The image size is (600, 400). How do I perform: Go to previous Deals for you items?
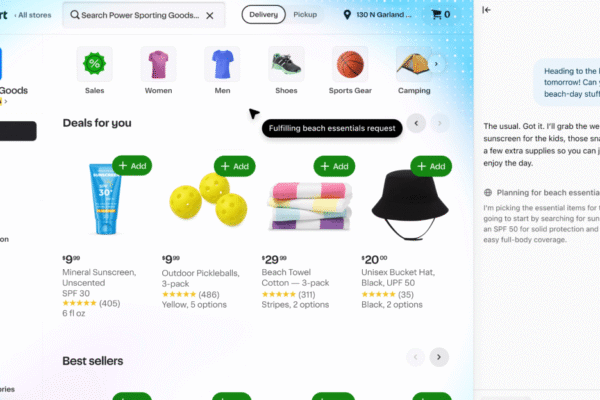tap(416, 123)
